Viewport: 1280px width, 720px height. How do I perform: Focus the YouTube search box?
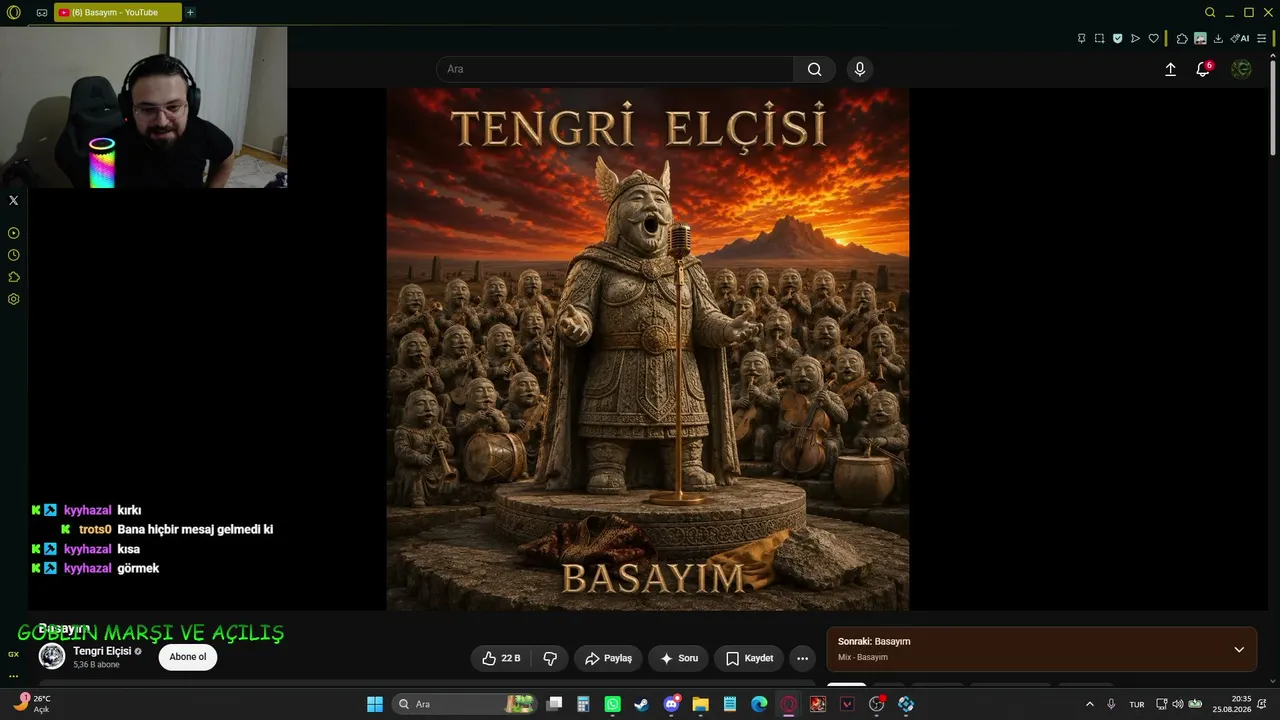click(x=615, y=69)
